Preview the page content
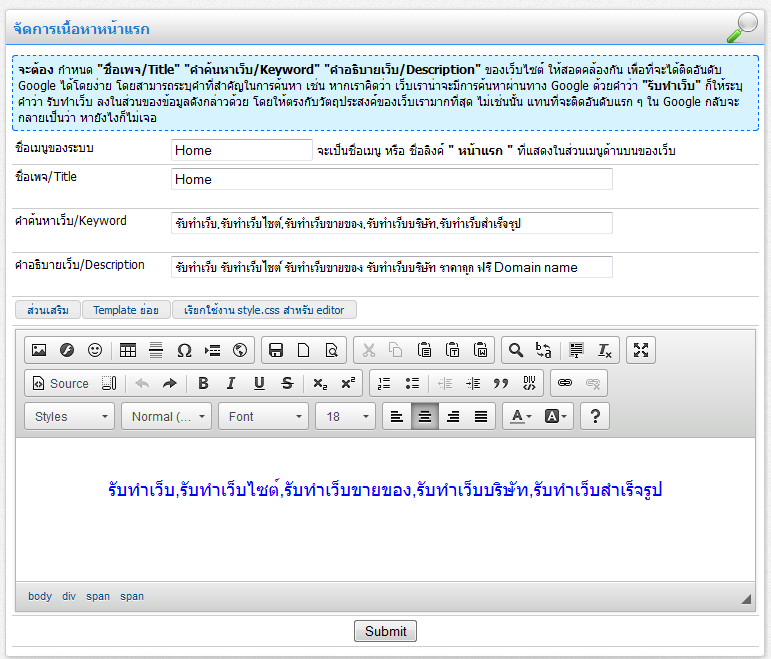The image size is (771, 659). click(x=332, y=350)
